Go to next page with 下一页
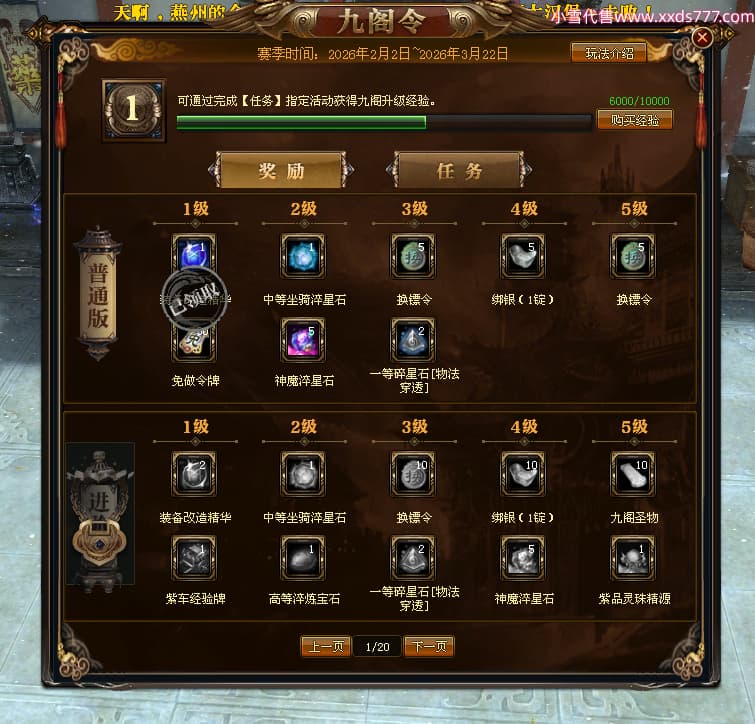755x724 pixels. click(429, 646)
